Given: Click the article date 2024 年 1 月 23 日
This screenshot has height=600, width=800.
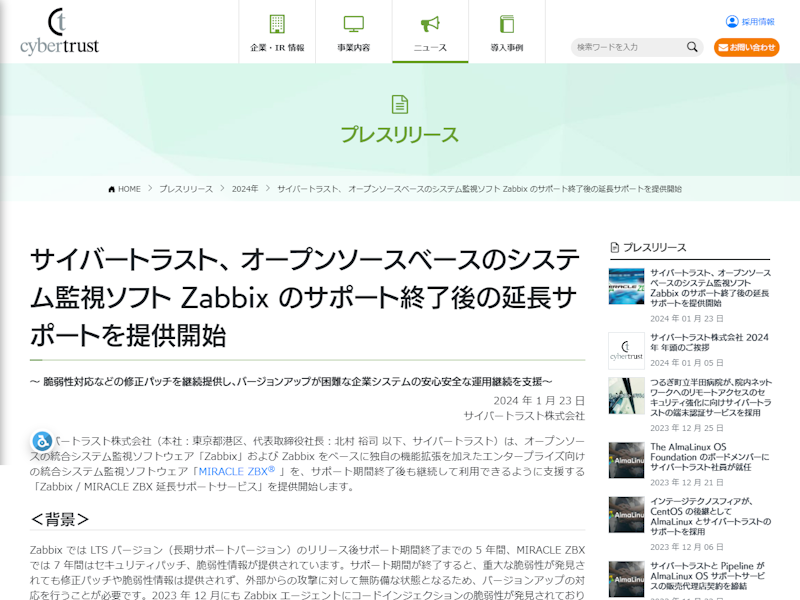Looking at the screenshot, I should 539,401.
